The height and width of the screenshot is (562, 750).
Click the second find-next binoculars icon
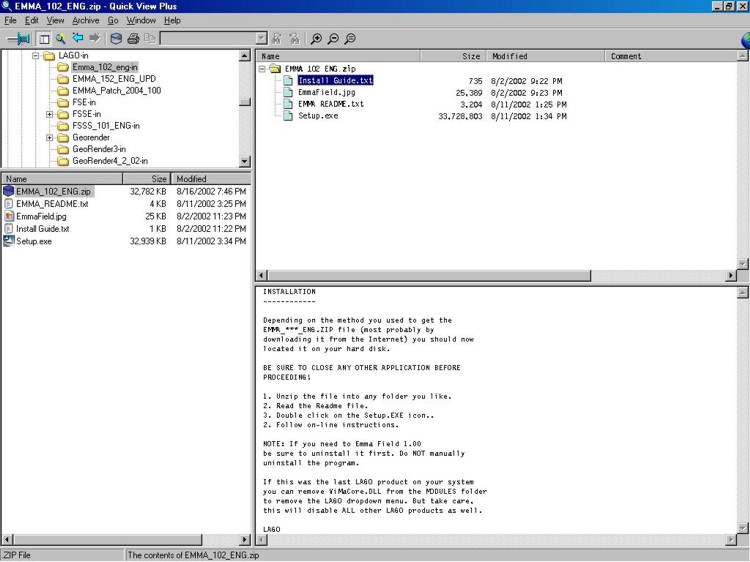[x=294, y=39]
